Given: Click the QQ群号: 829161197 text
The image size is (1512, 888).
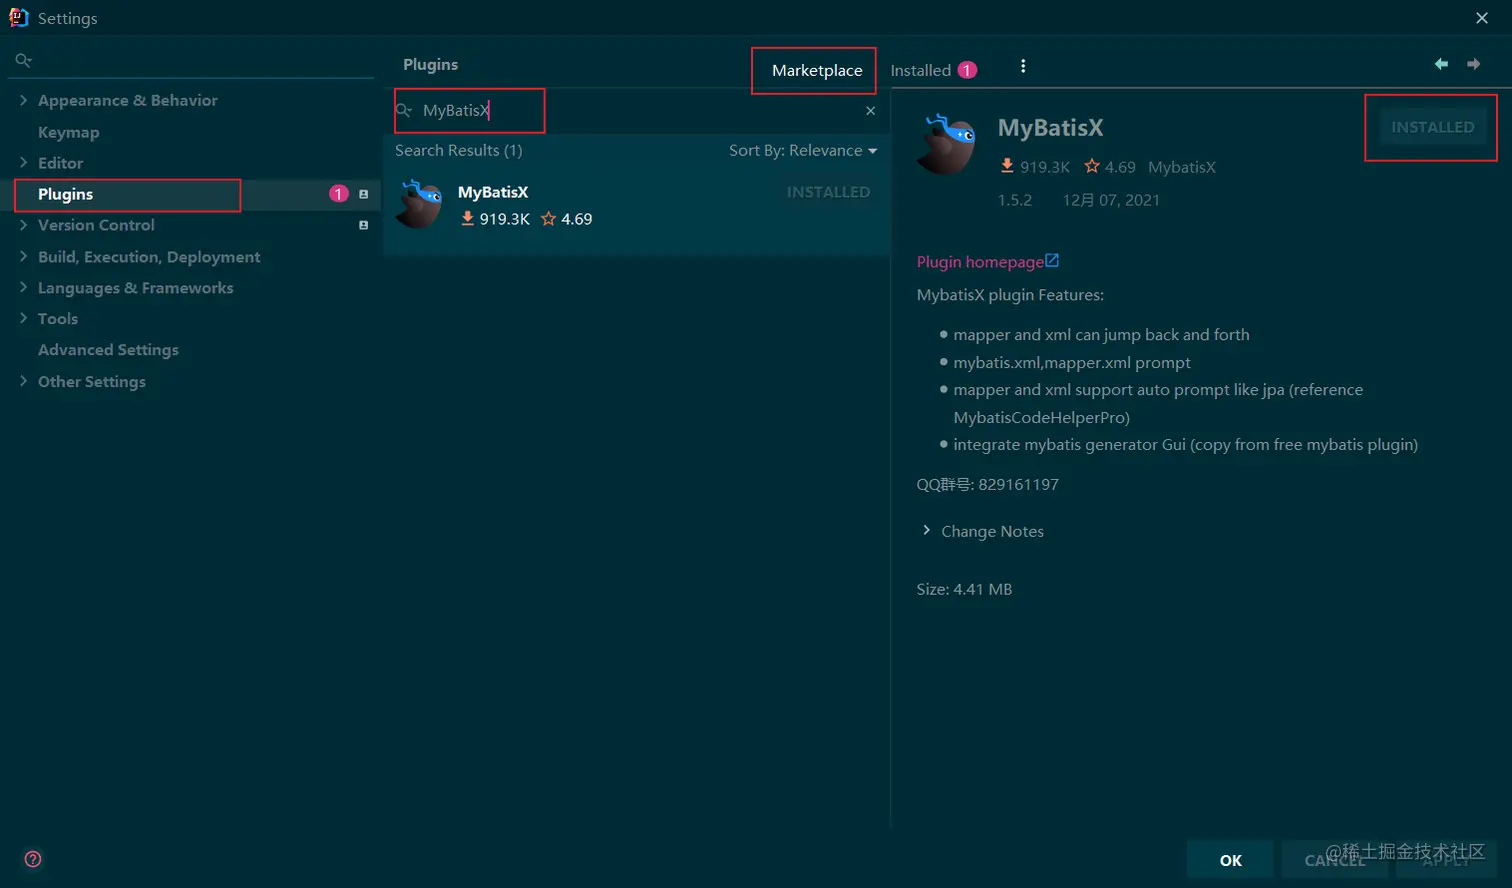Looking at the screenshot, I should tap(987, 484).
